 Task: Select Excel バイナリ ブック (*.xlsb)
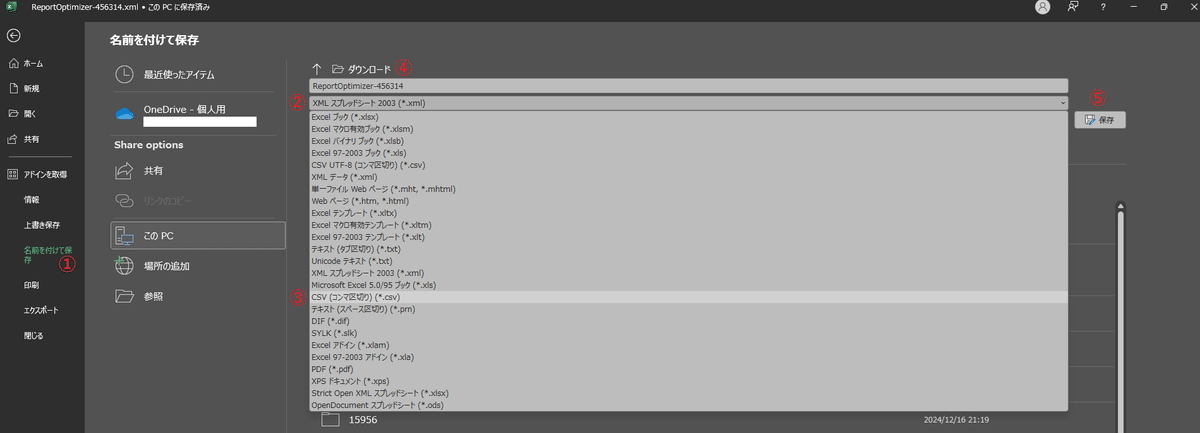click(x=687, y=140)
